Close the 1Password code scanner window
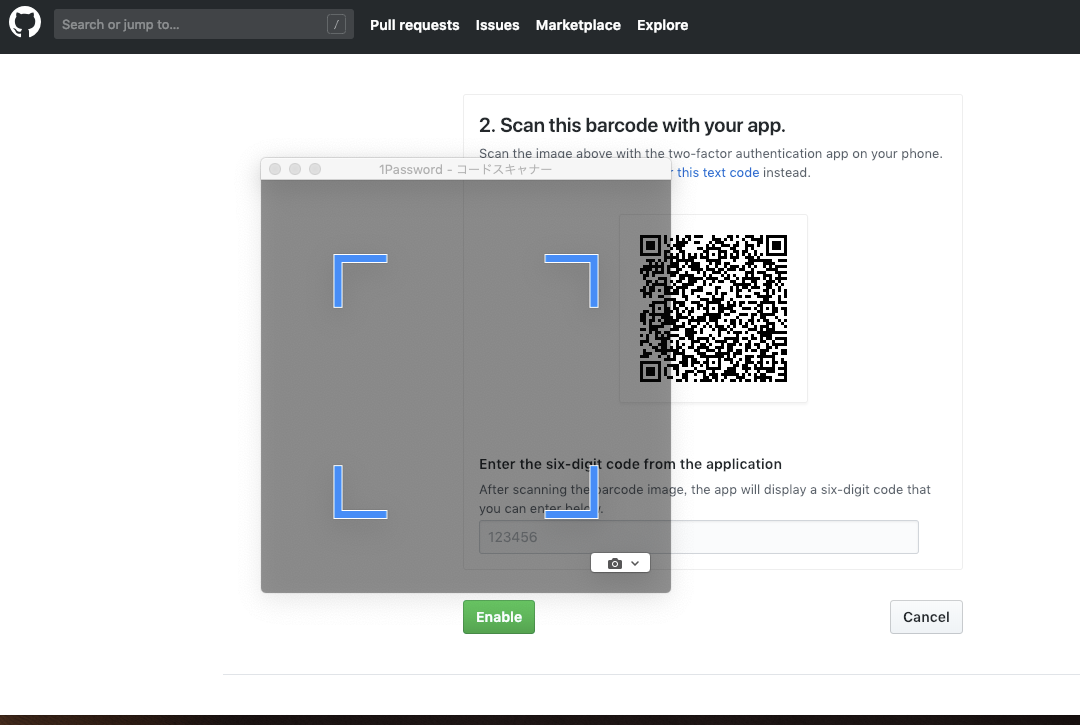Viewport: 1080px width, 725px height. 275,170
